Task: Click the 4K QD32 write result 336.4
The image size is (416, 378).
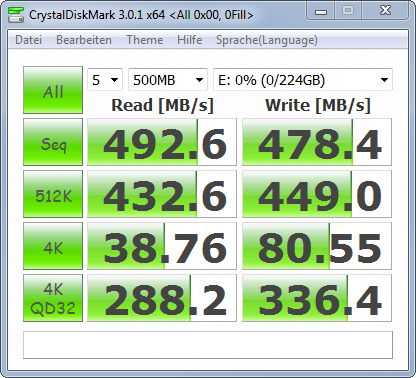Action: coord(317,298)
